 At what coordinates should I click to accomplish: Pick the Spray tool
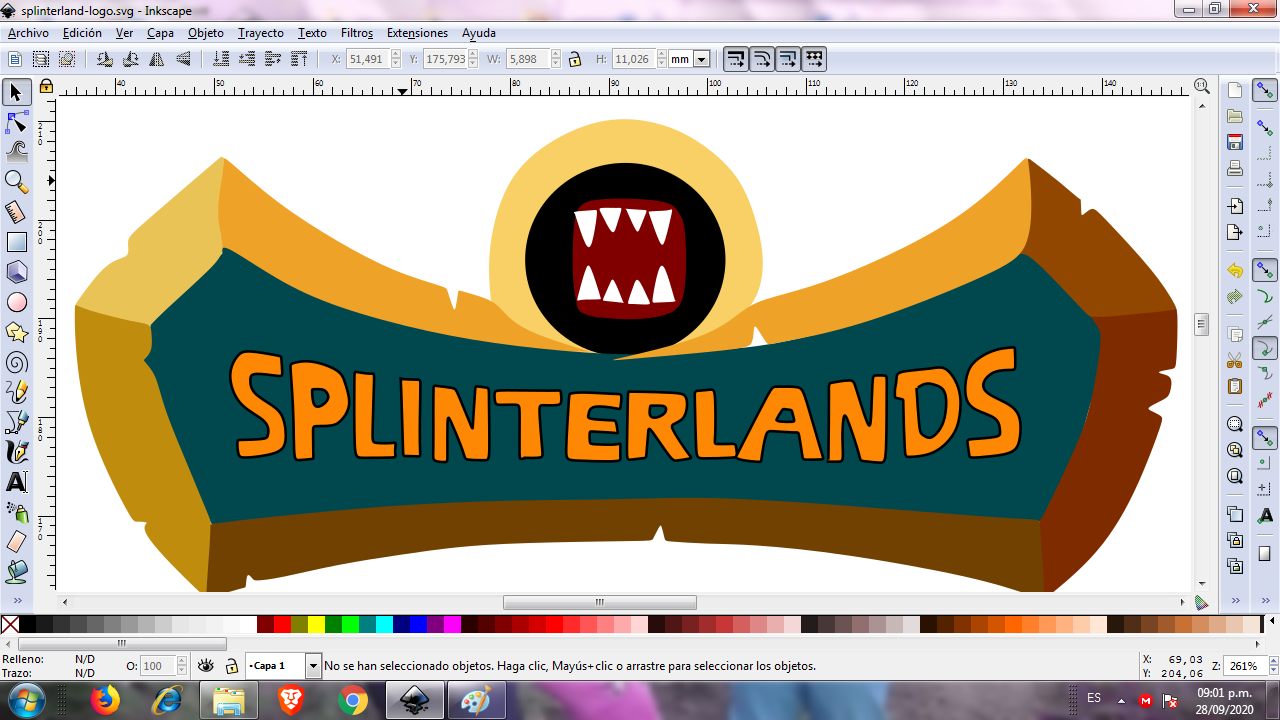16,512
